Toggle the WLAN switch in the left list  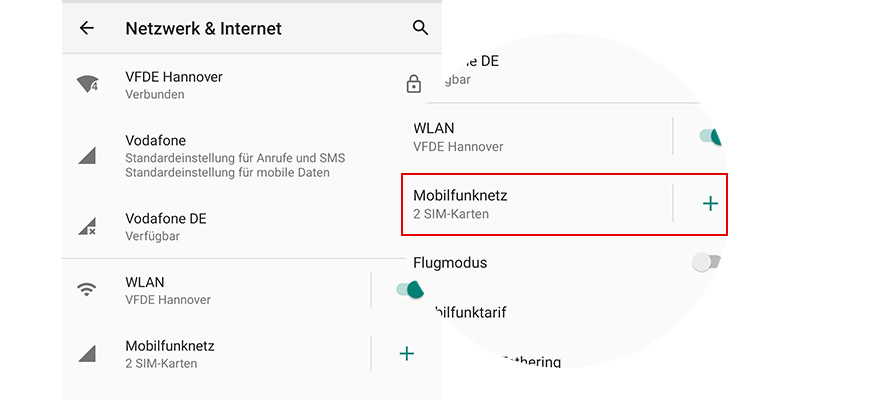click(409, 290)
